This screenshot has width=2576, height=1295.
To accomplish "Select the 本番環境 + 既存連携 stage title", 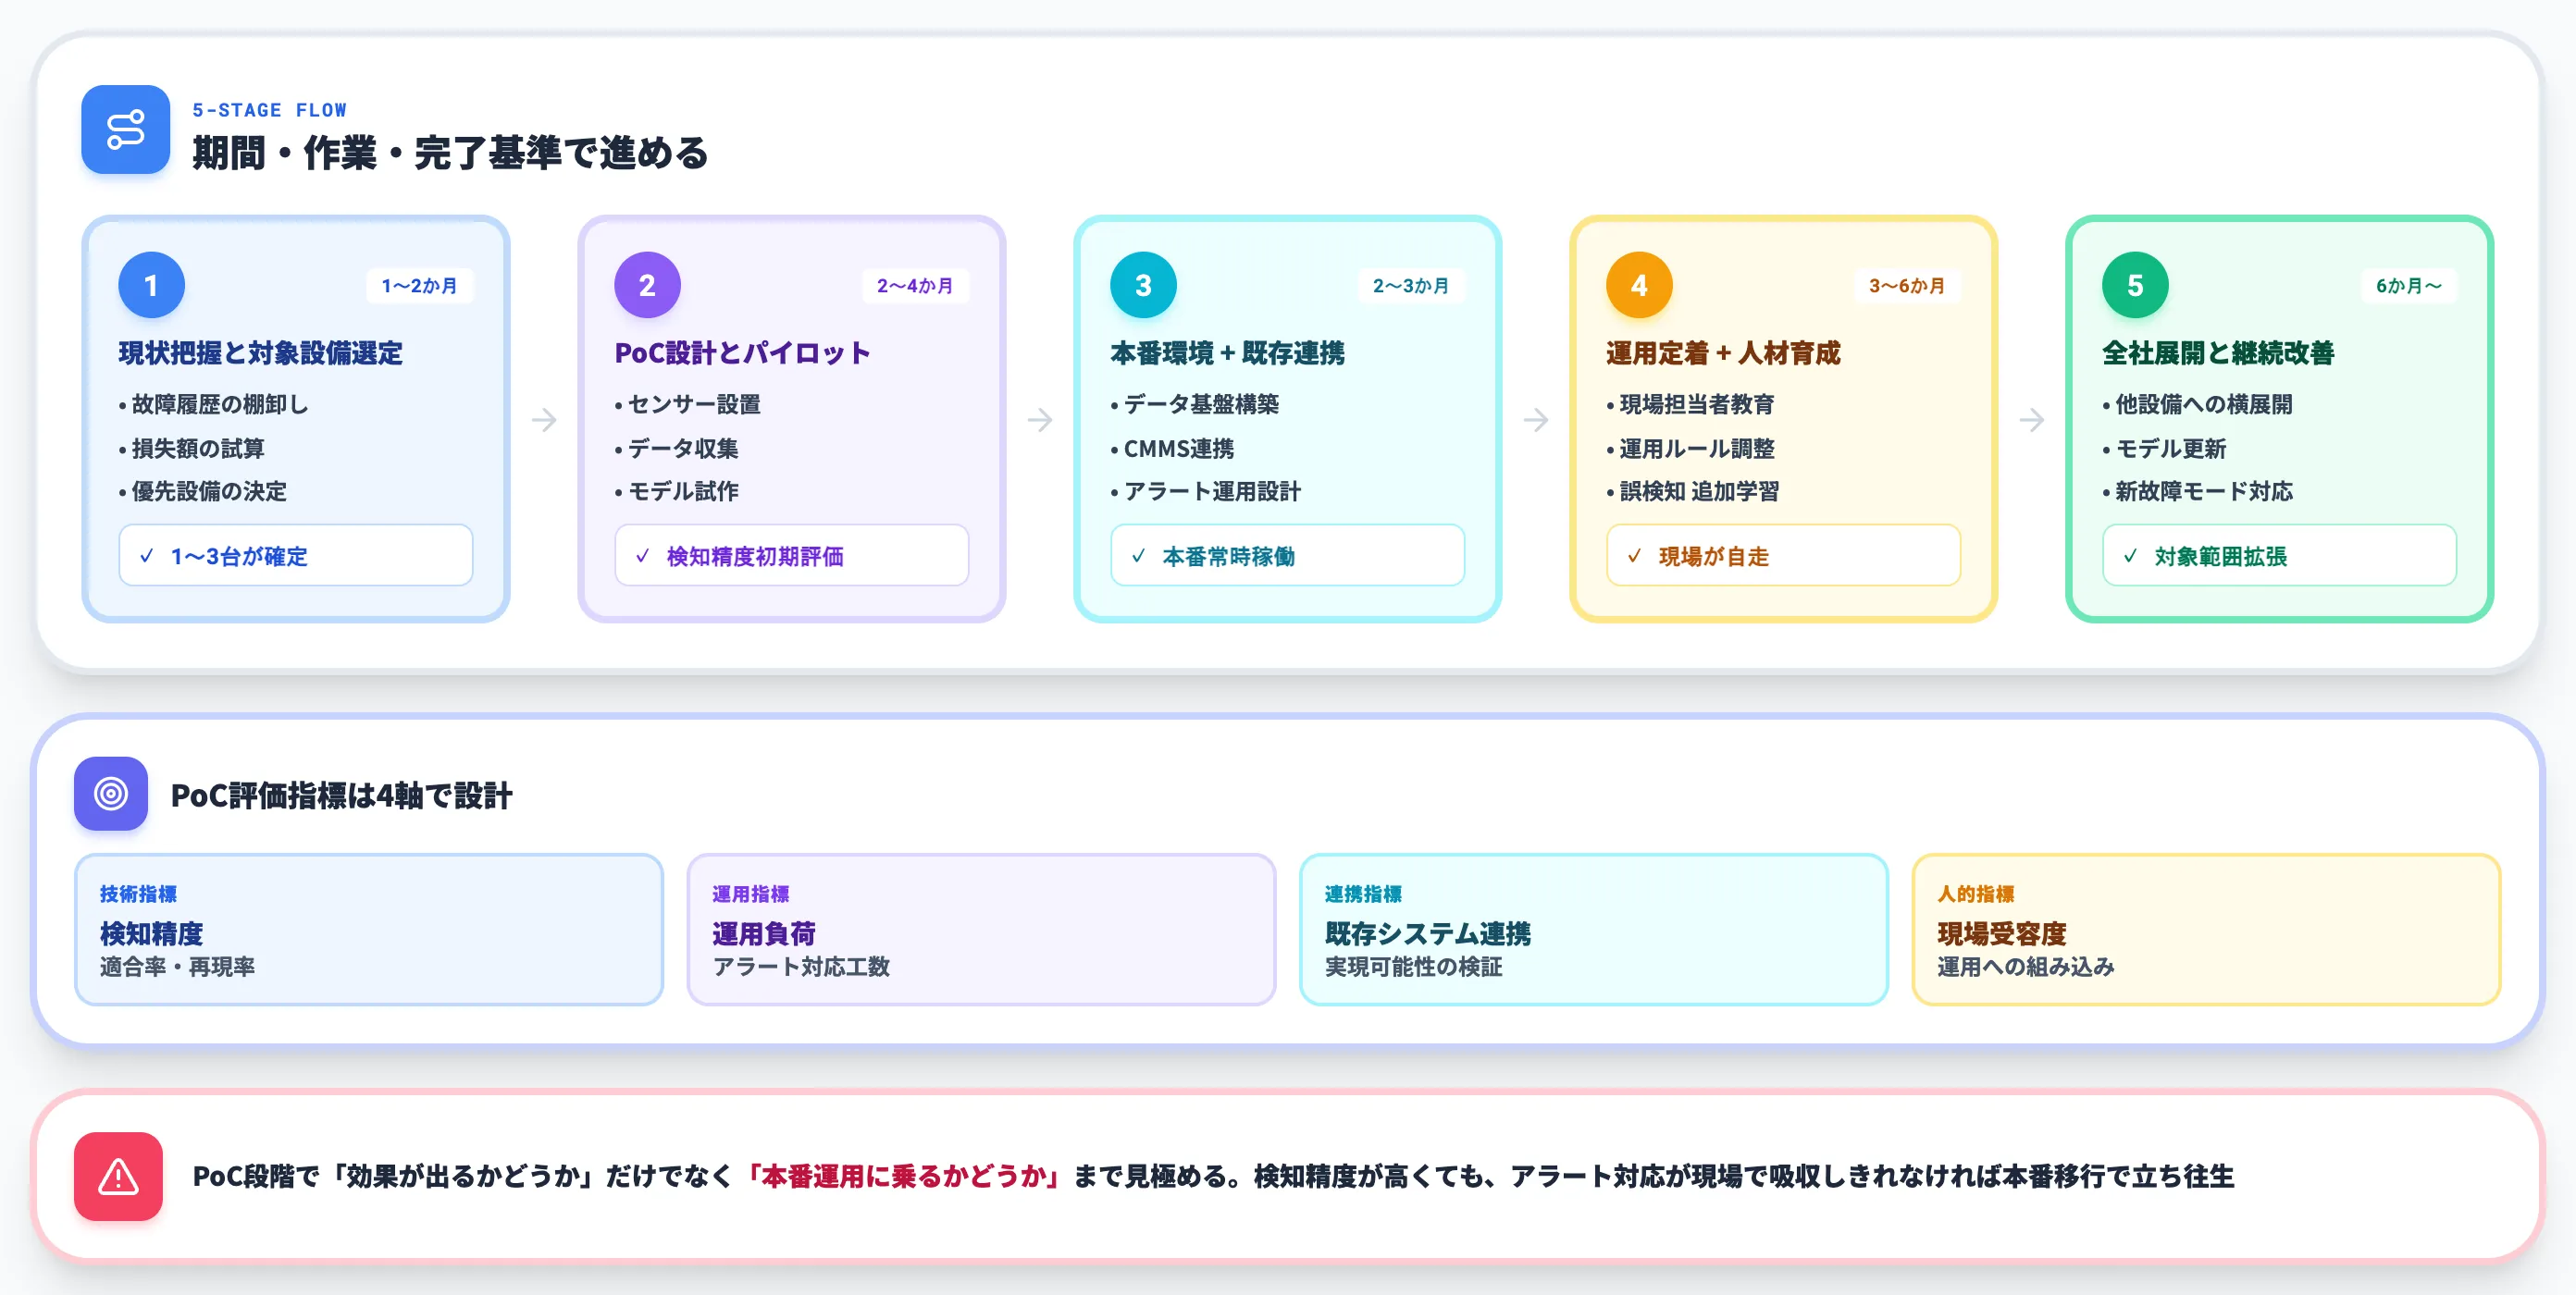I will tap(1227, 353).
